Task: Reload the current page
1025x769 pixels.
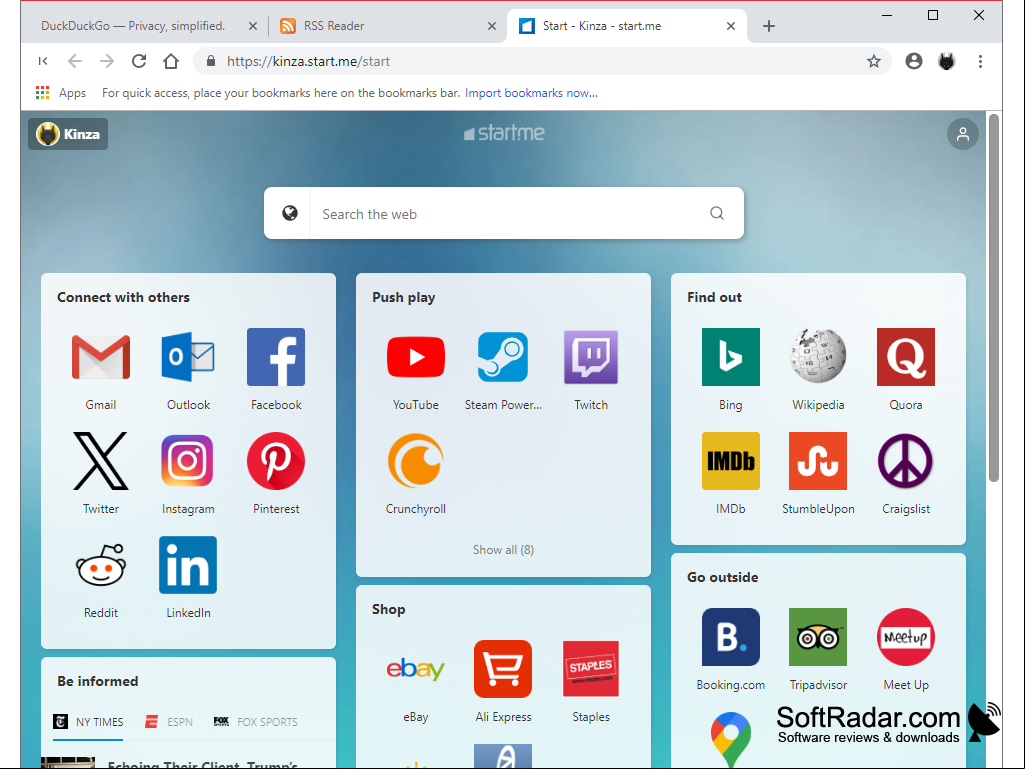Action: 139,61
